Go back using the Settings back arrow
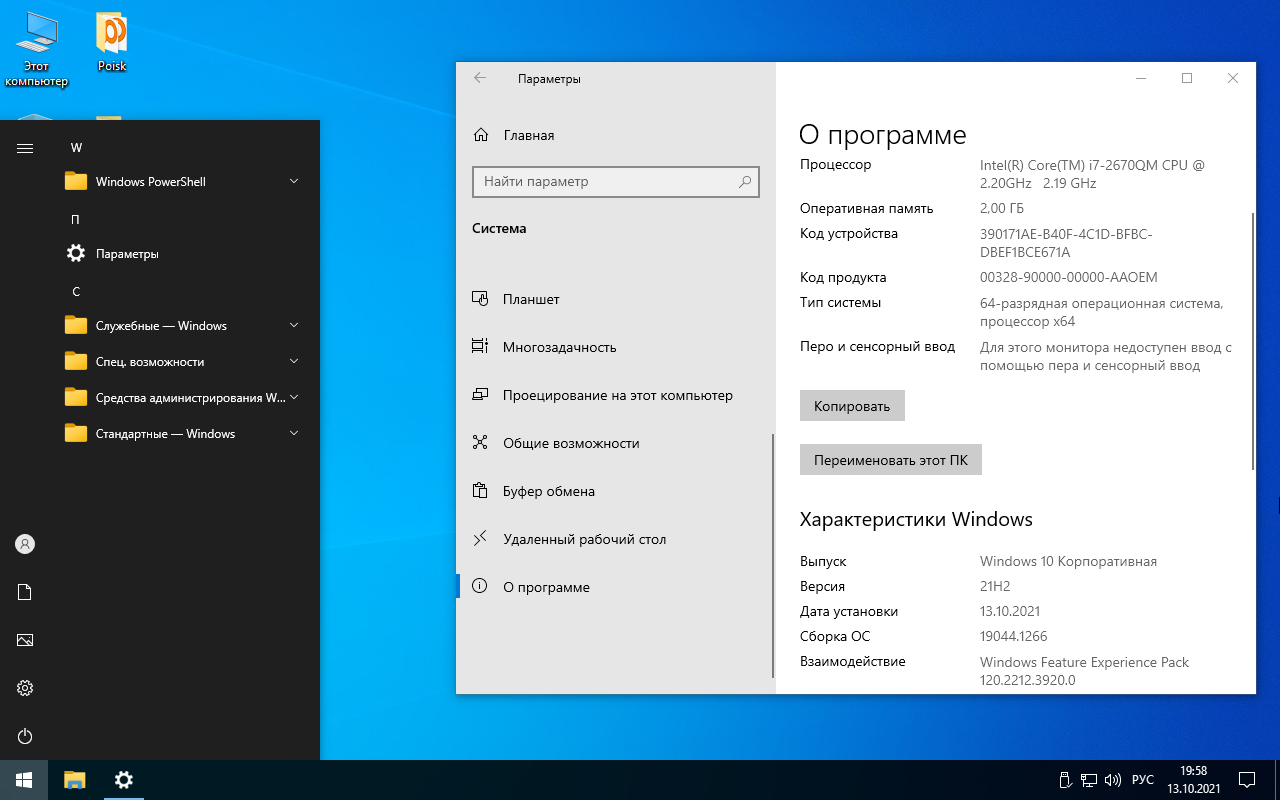 point(480,78)
